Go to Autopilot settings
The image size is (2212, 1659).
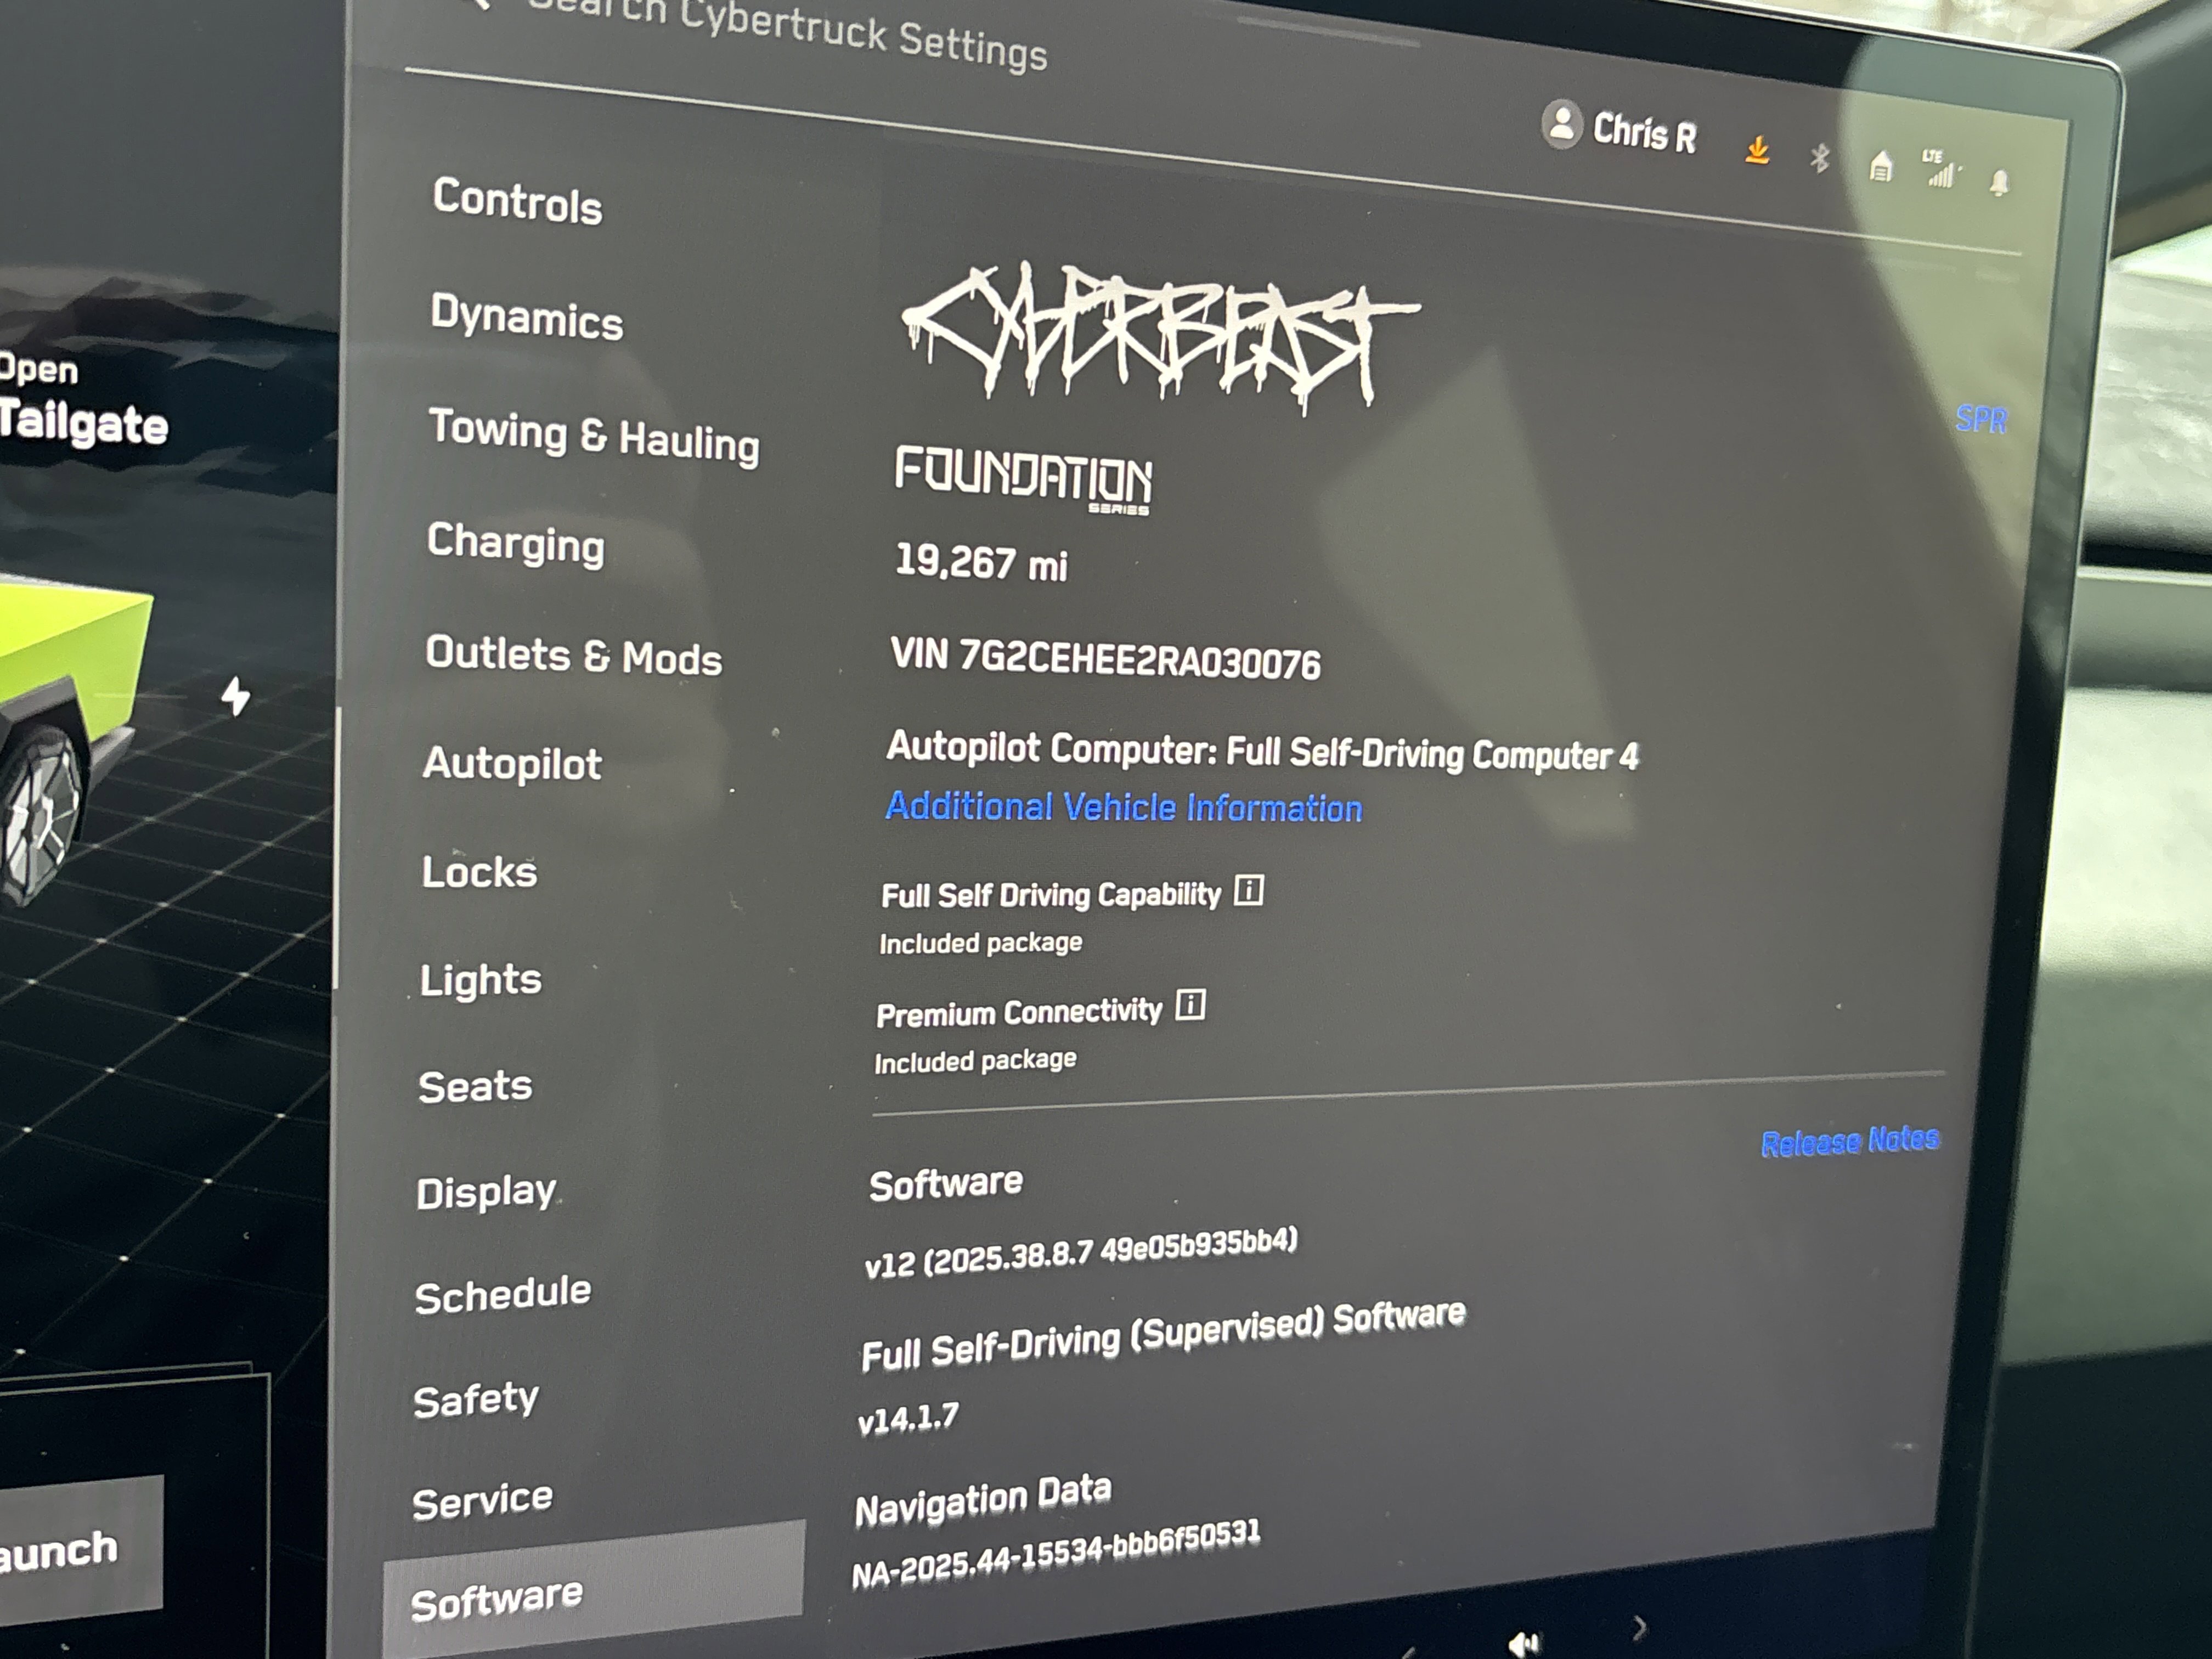512,764
